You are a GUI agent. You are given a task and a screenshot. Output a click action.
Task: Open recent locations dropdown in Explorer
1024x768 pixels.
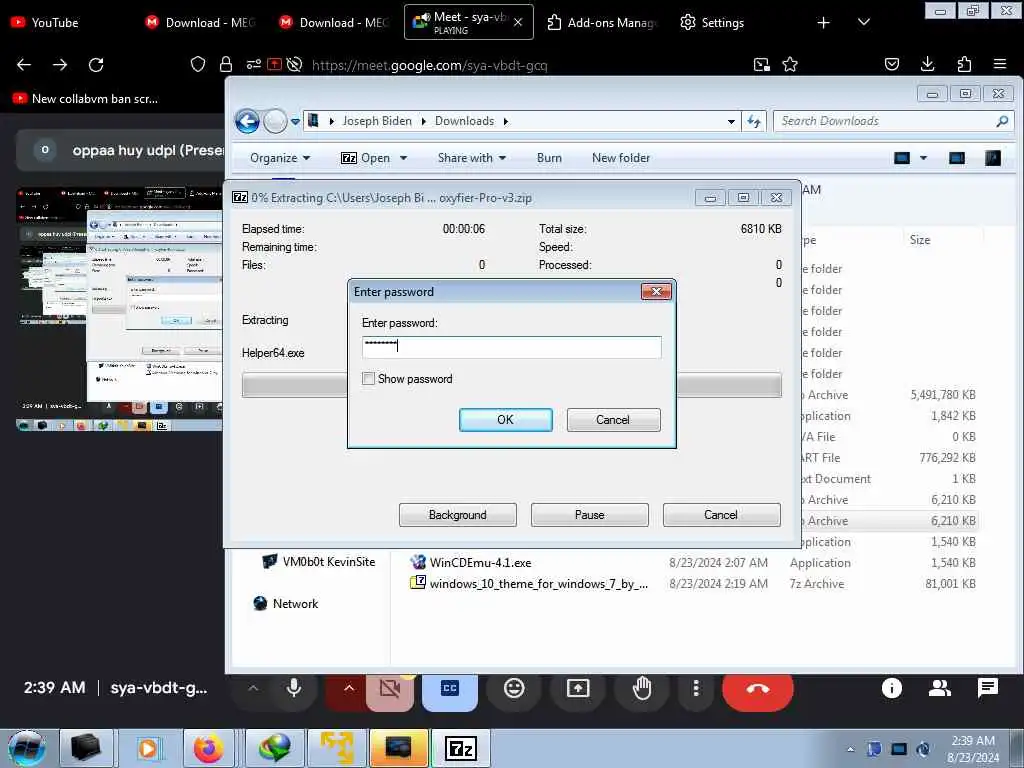295,121
